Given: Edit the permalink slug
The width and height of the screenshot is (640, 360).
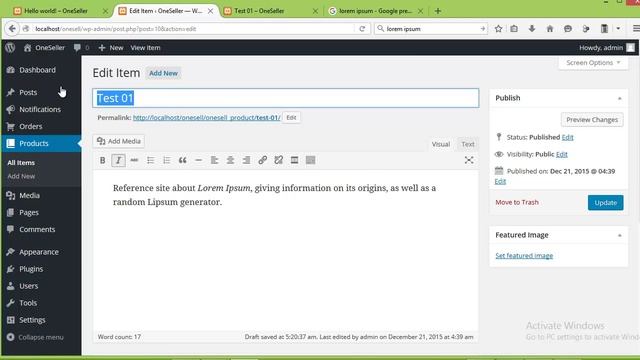Looking at the screenshot, I should coord(291,118).
